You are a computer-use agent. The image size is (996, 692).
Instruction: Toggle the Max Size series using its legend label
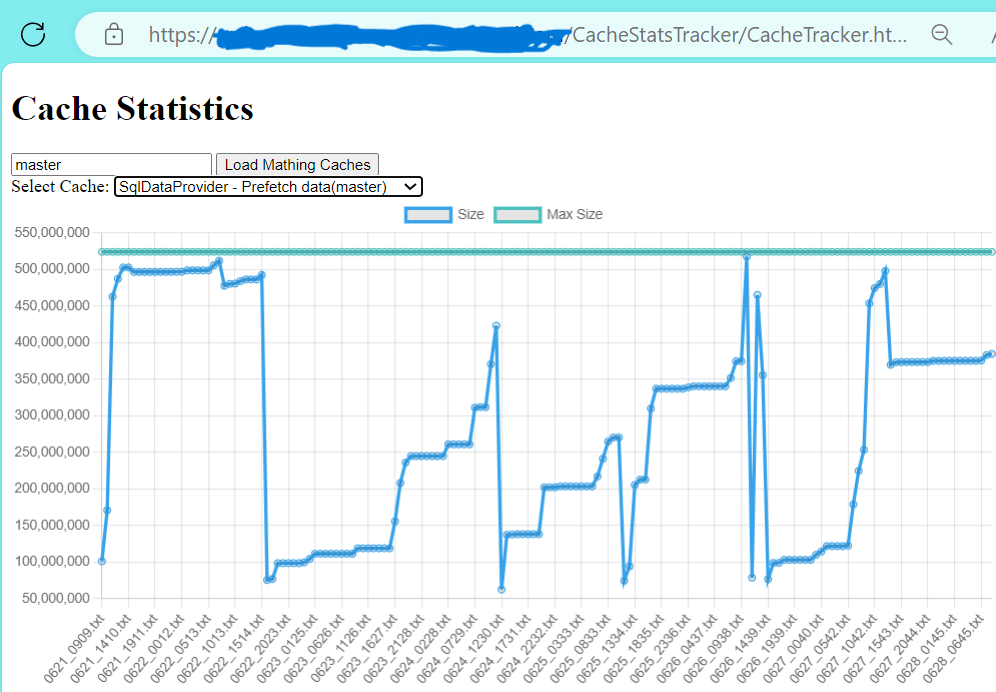tap(574, 214)
